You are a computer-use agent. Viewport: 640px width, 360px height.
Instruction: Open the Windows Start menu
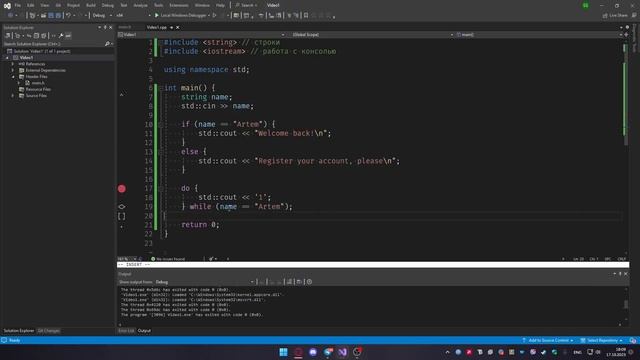click(283, 352)
